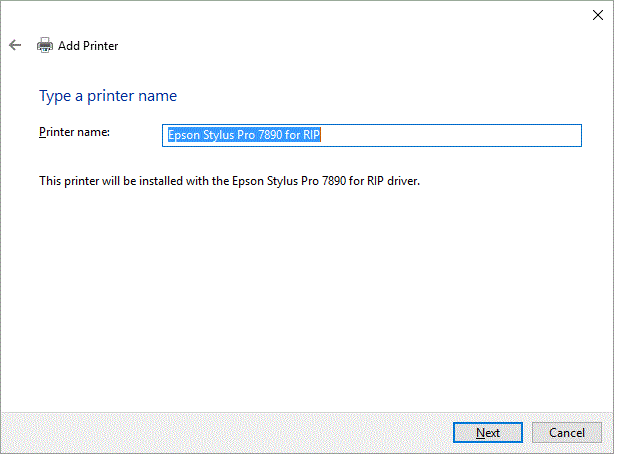This screenshot has width=621, height=455.
Task: Click the "Add Printer" title text
Action: point(88,45)
